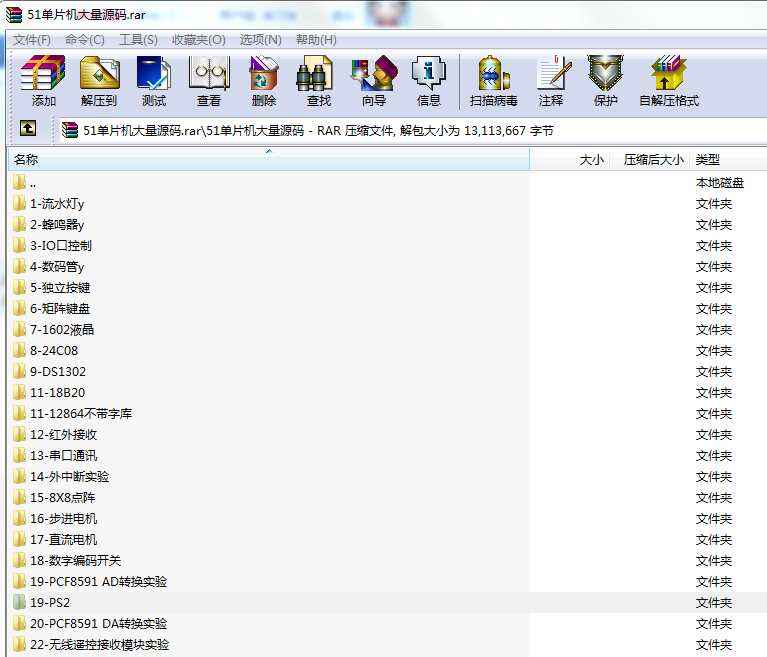Open the Commands (命令) menu
The width and height of the screenshot is (767, 657).
click(x=85, y=40)
